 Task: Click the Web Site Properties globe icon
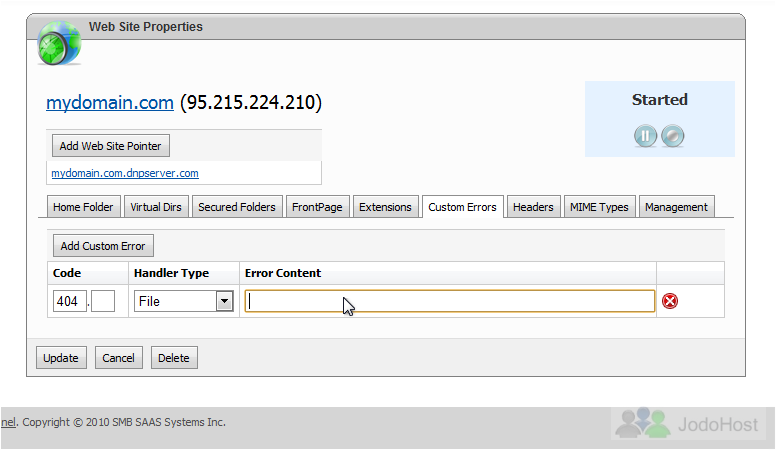point(59,43)
